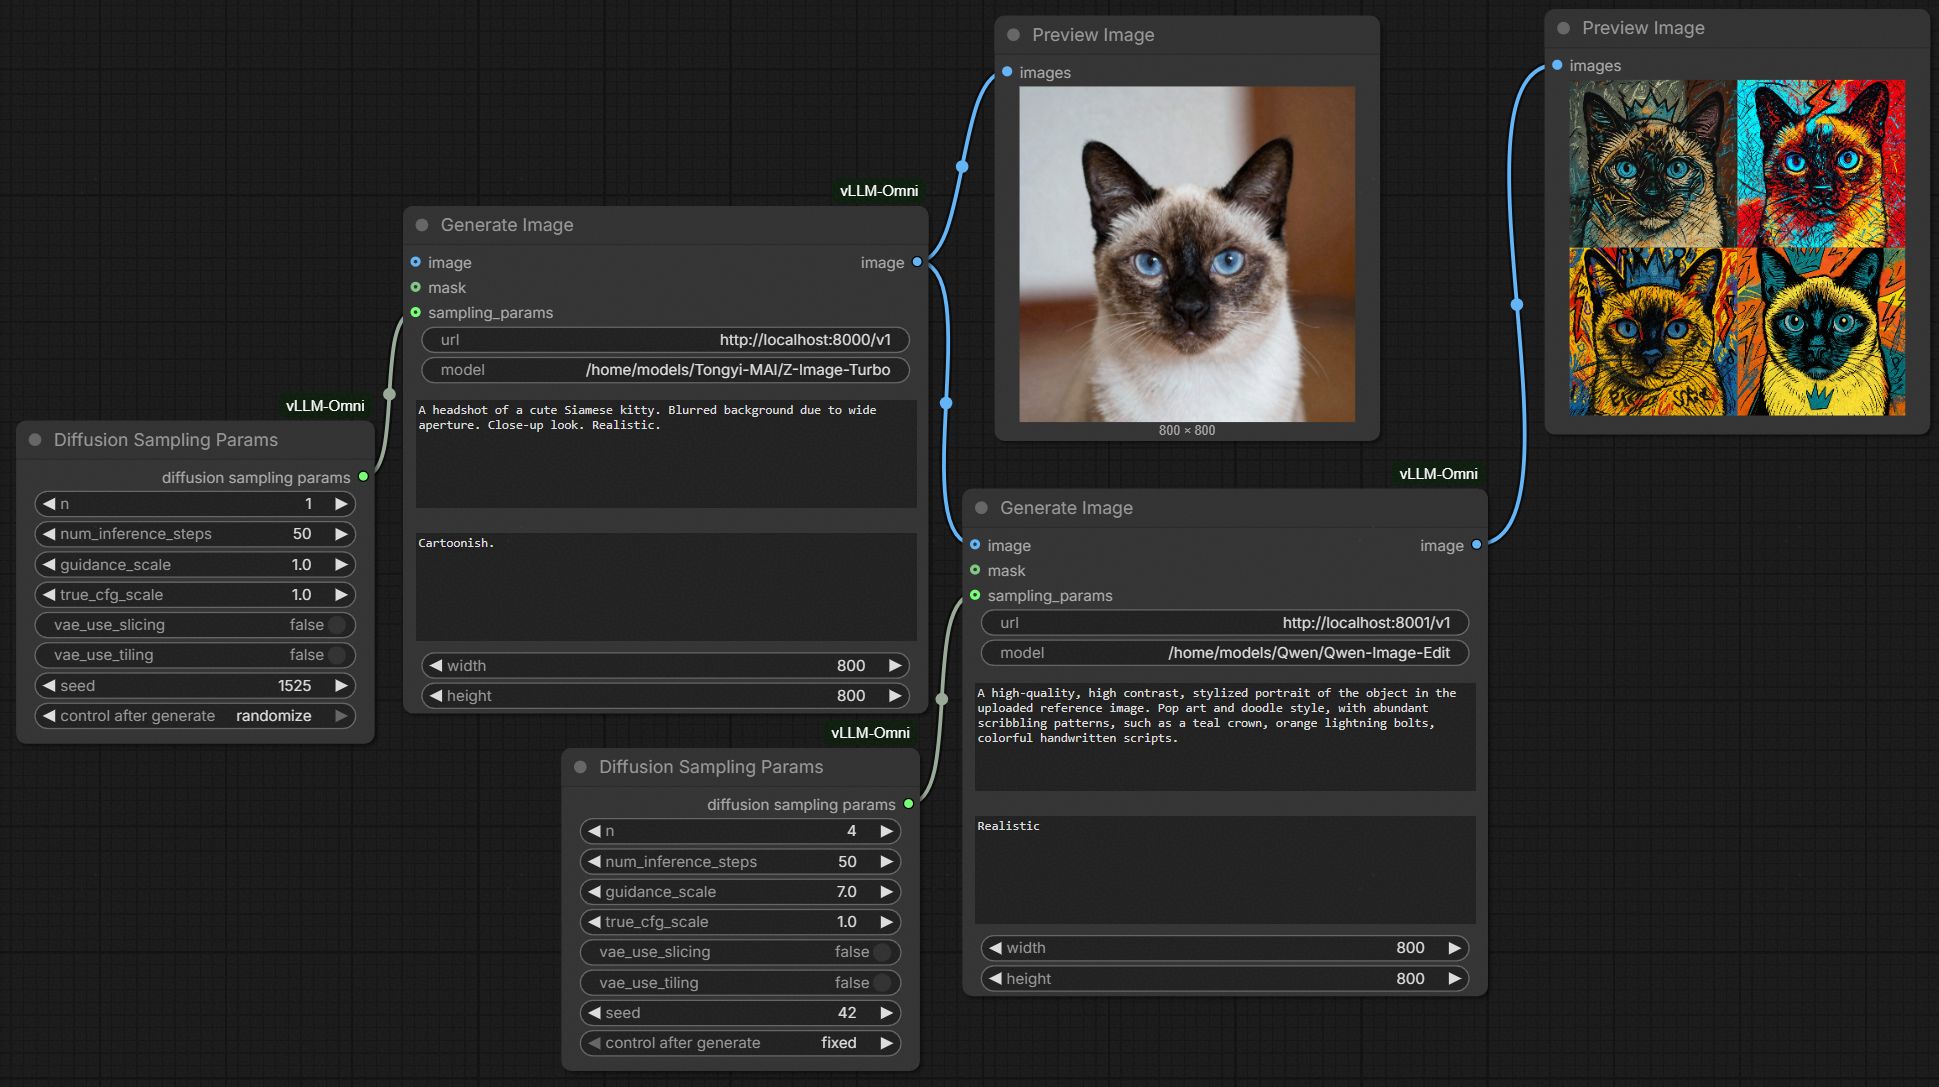Enable vae_use_slicing in the seed-42 sampling node
The image size is (1939, 1087).
[x=740, y=952]
